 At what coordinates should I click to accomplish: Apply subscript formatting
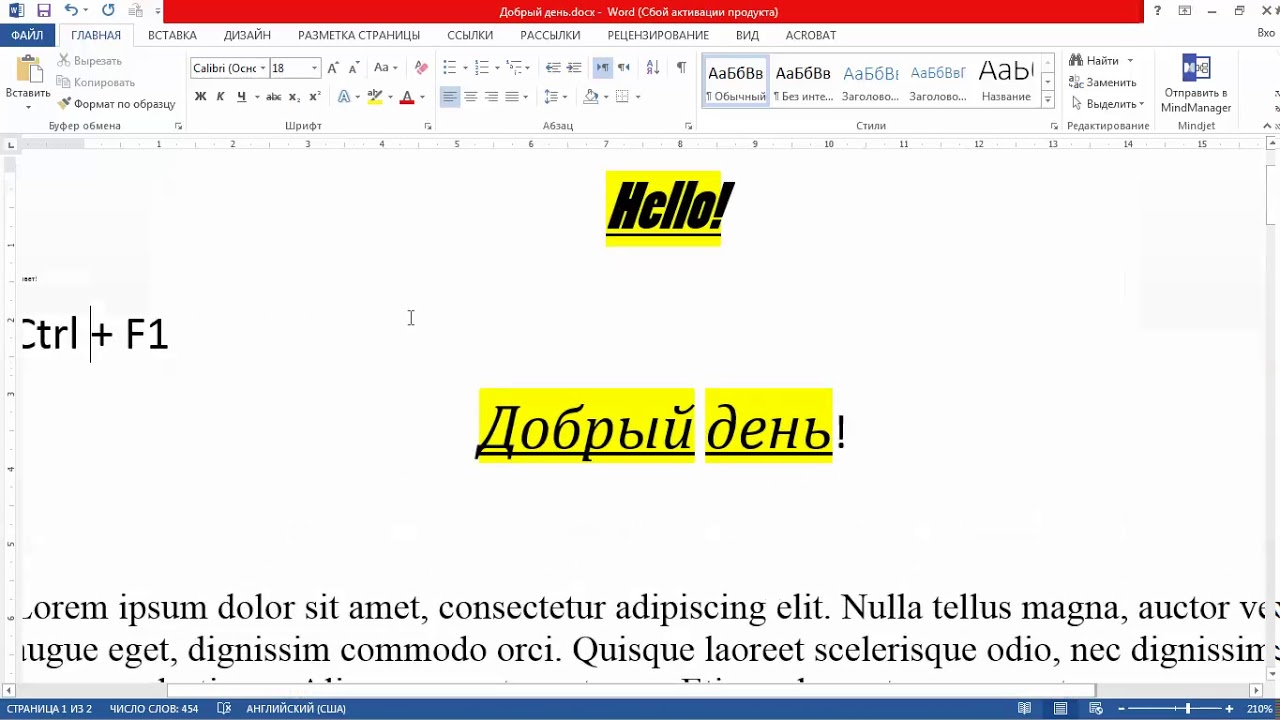[x=294, y=97]
